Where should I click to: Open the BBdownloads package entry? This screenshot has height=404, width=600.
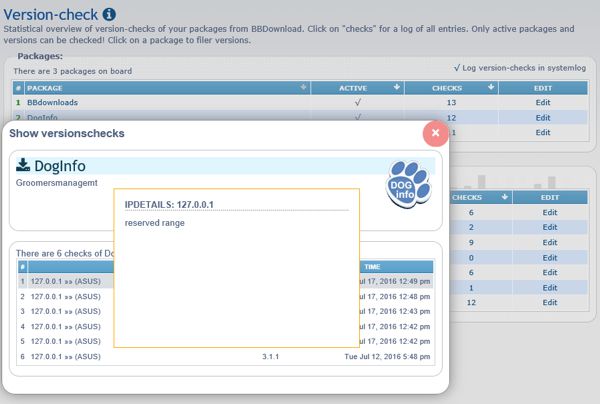click(52, 102)
